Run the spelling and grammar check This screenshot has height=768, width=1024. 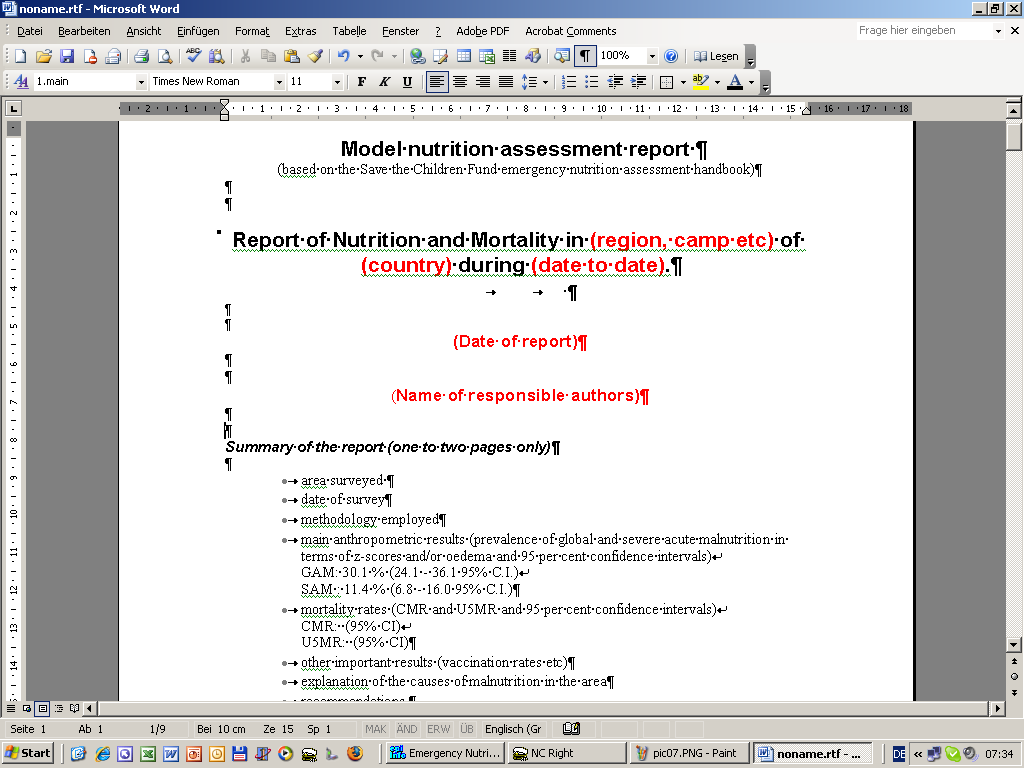point(194,56)
